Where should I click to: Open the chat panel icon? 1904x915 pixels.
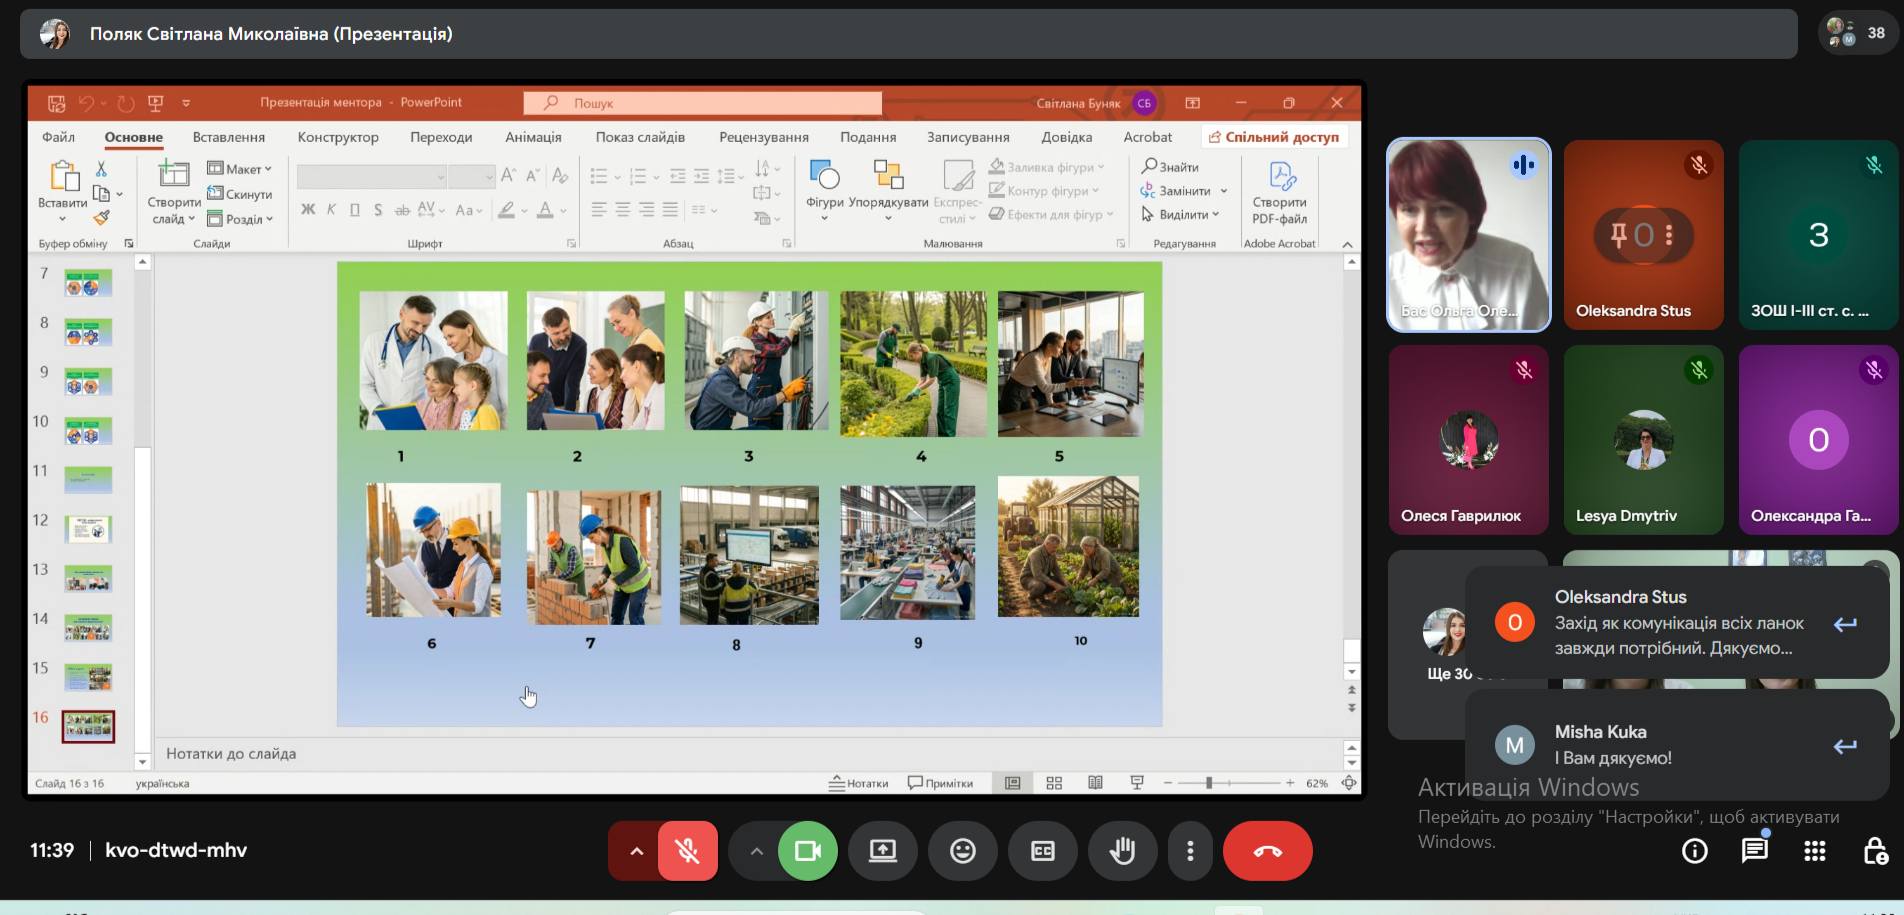pos(1754,851)
